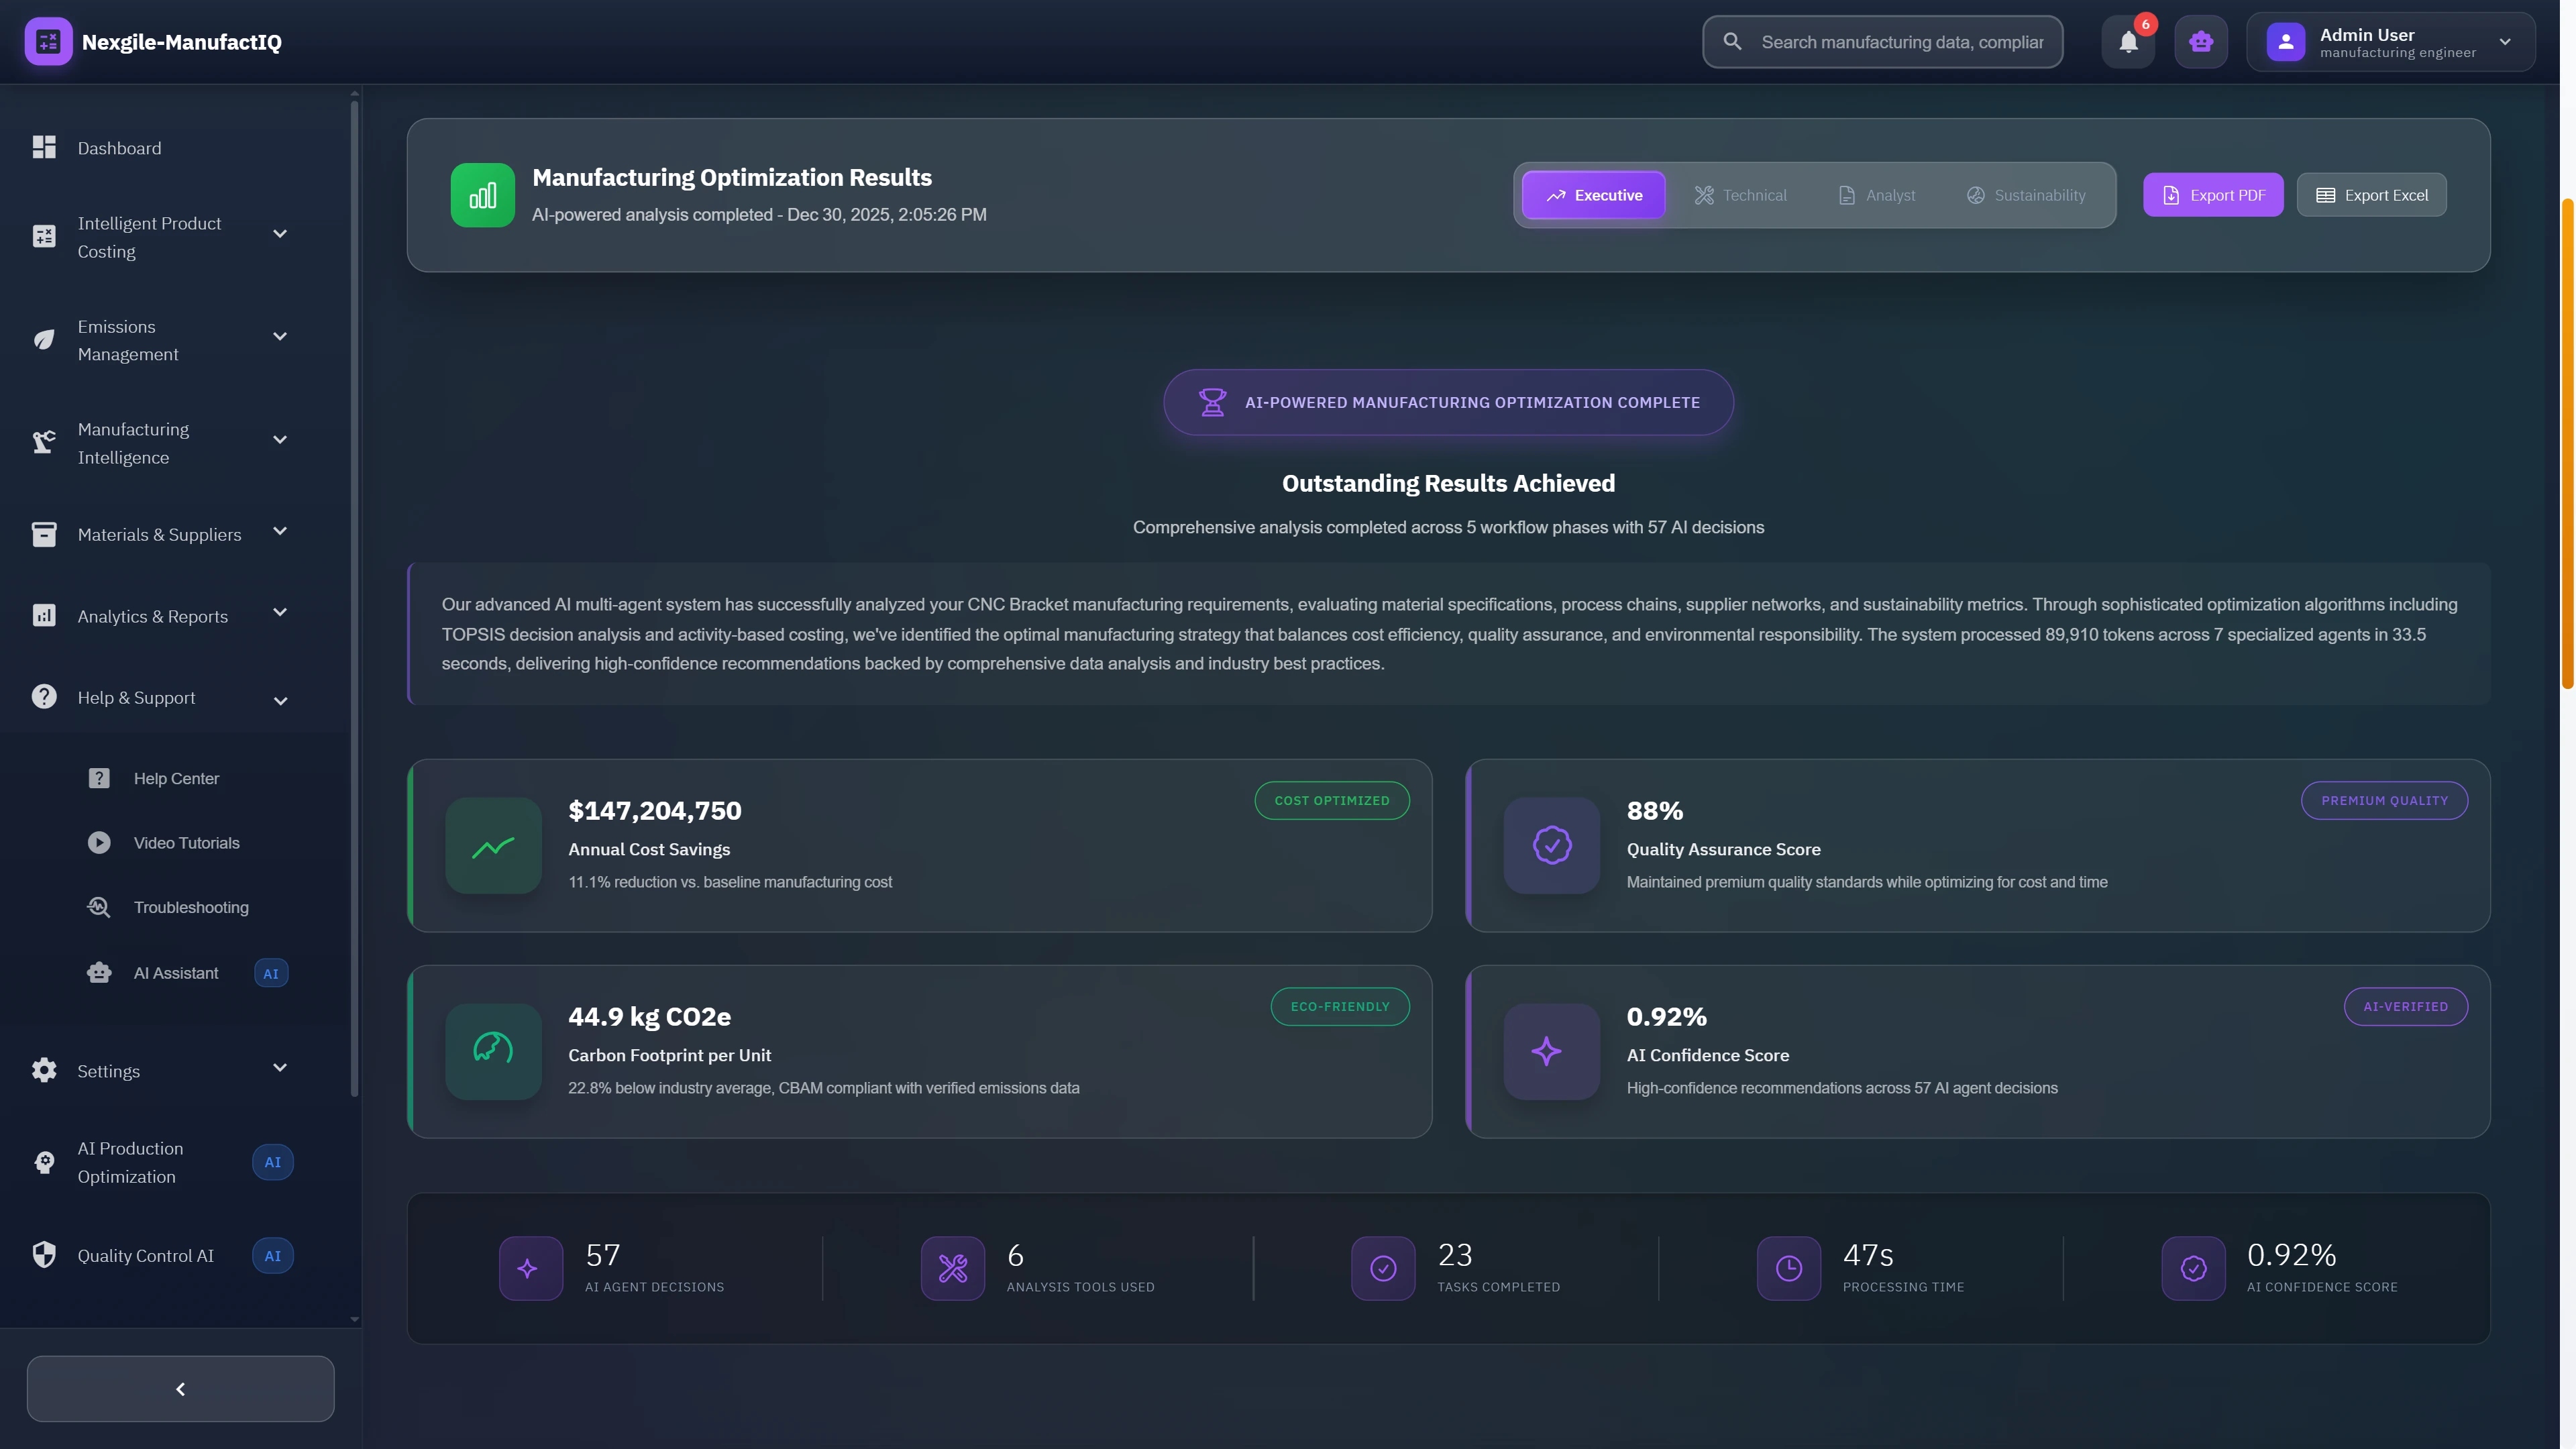Open the Video Tutorials play icon
The width and height of the screenshot is (2576, 1449).
[99, 842]
